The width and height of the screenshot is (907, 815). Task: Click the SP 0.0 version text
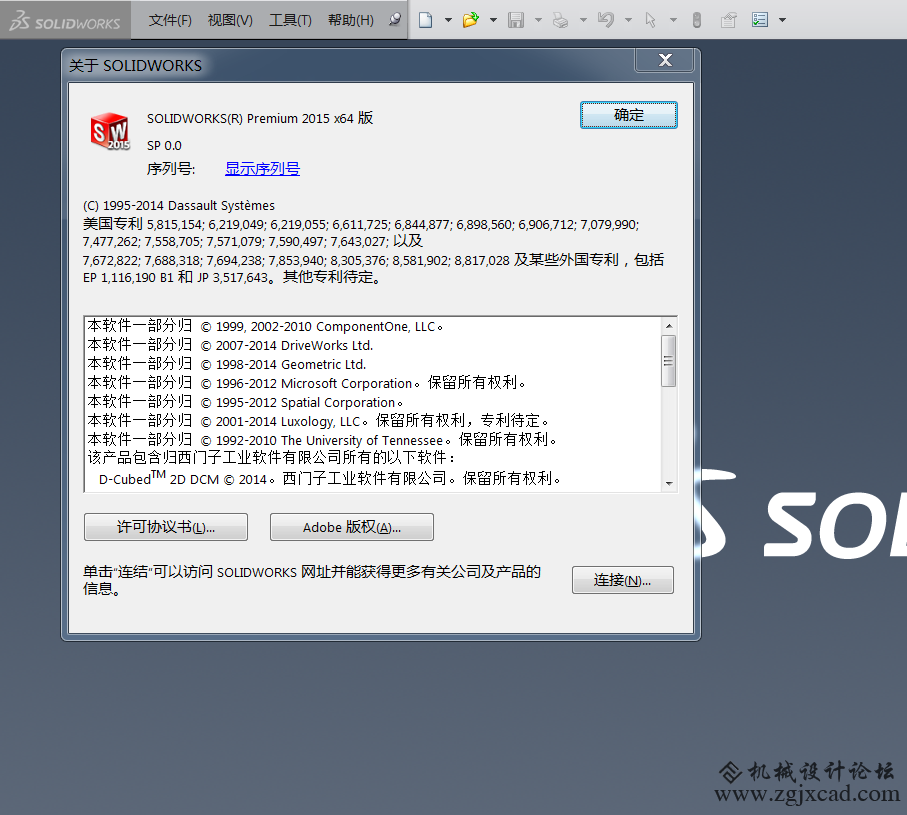[164, 146]
